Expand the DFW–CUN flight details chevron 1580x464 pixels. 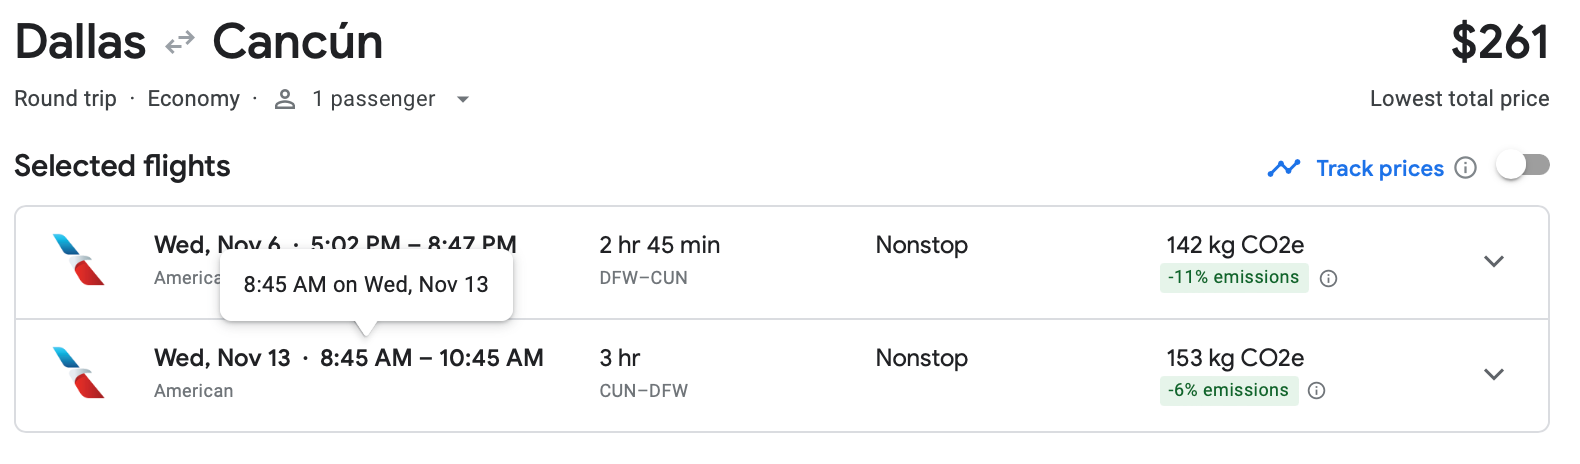(1493, 262)
